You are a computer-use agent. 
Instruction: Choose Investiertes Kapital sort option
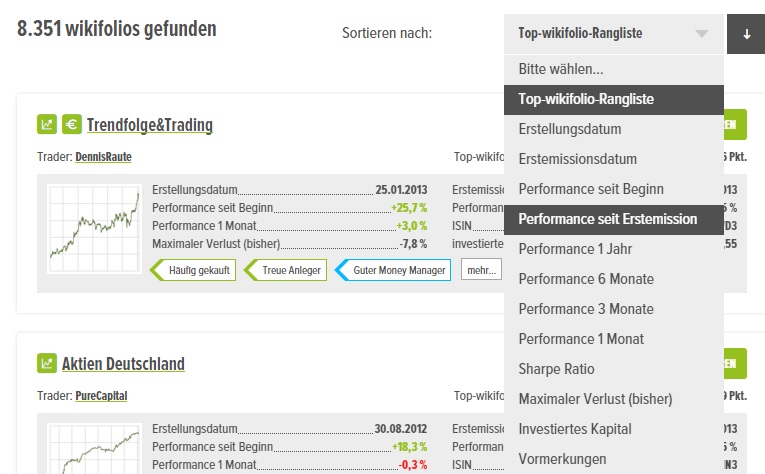click(x=575, y=429)
